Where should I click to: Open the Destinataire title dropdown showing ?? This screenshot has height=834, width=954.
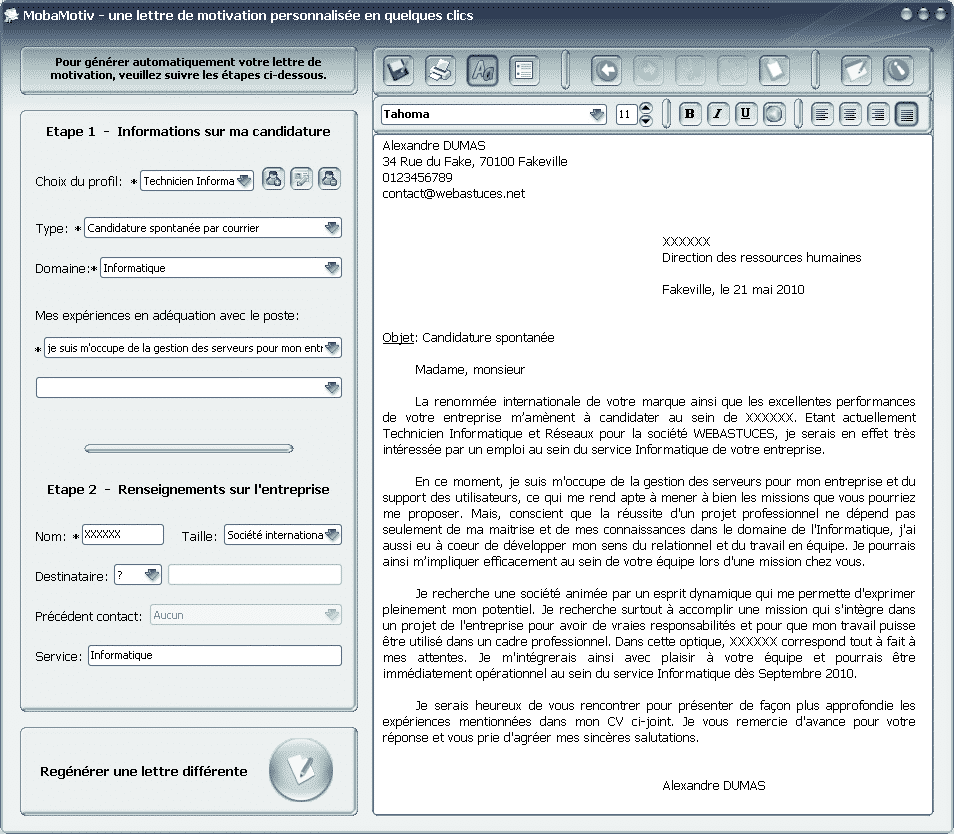(x=138, y=575)
